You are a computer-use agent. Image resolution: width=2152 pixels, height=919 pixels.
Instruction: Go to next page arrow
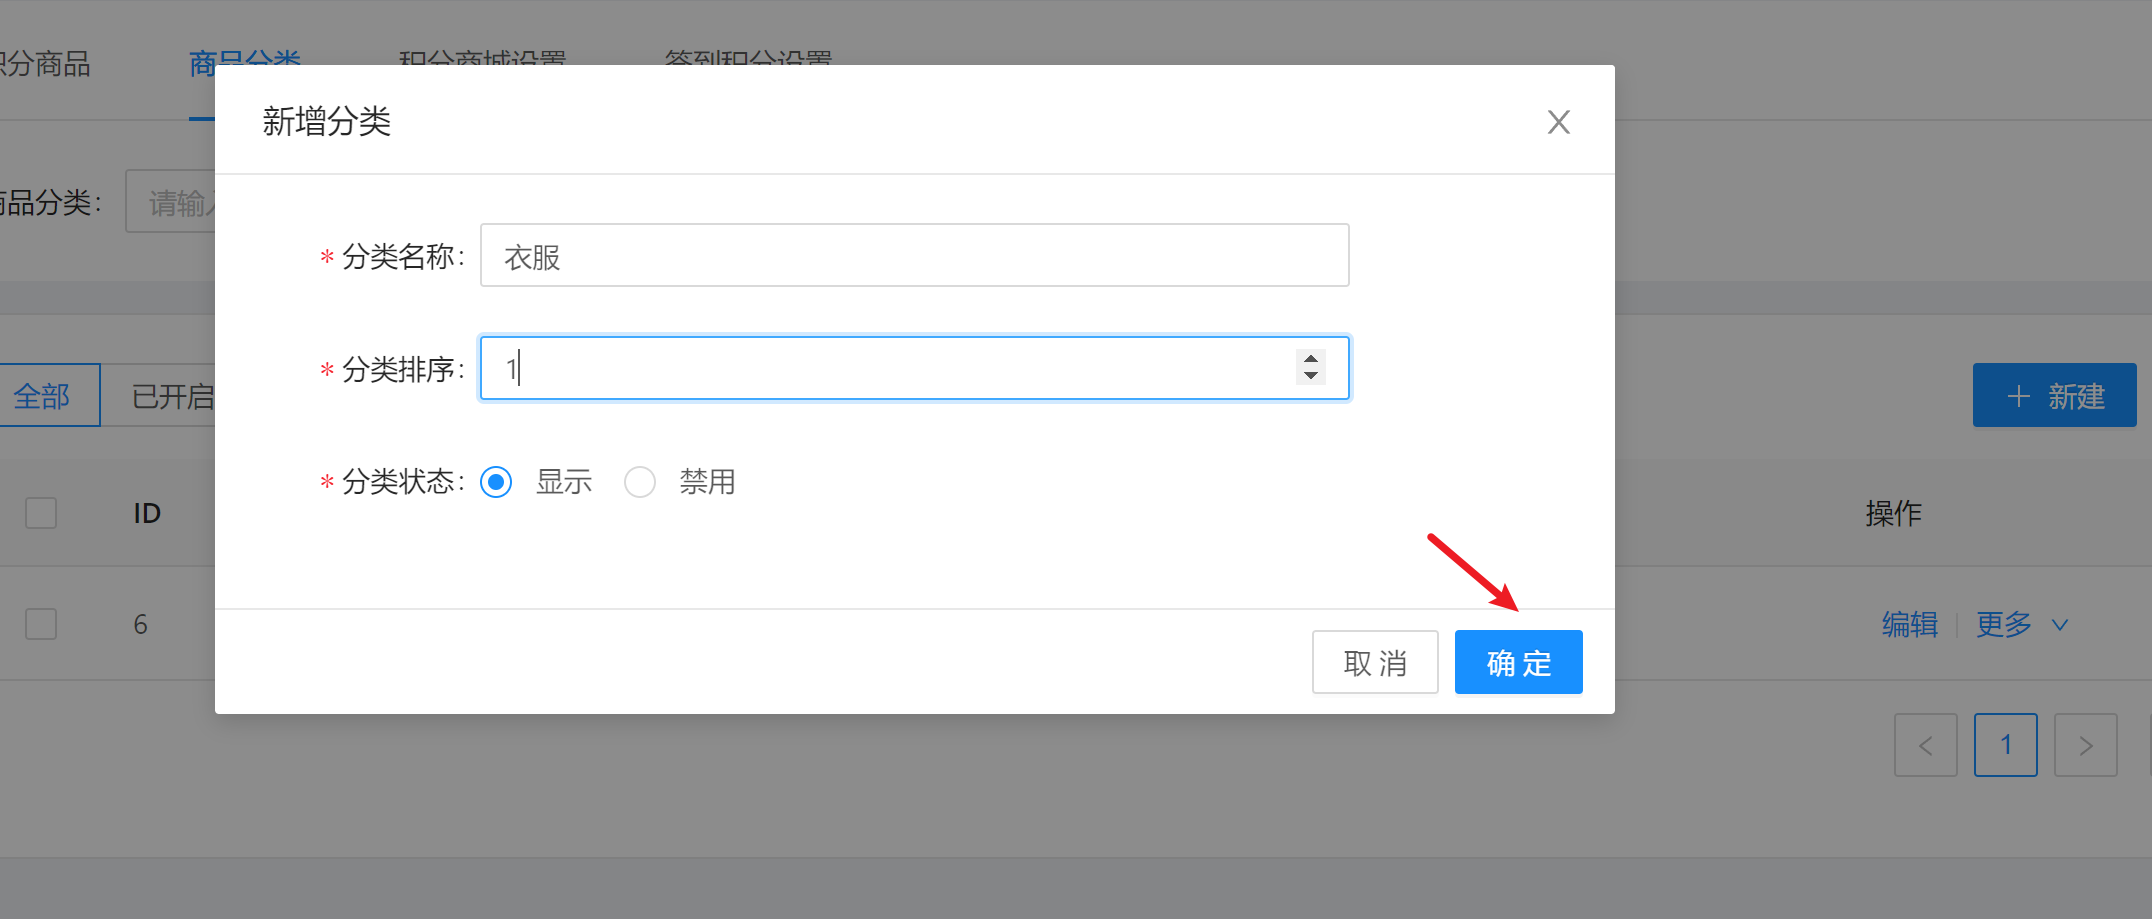pyautogui.click(x=2085, y=745)
